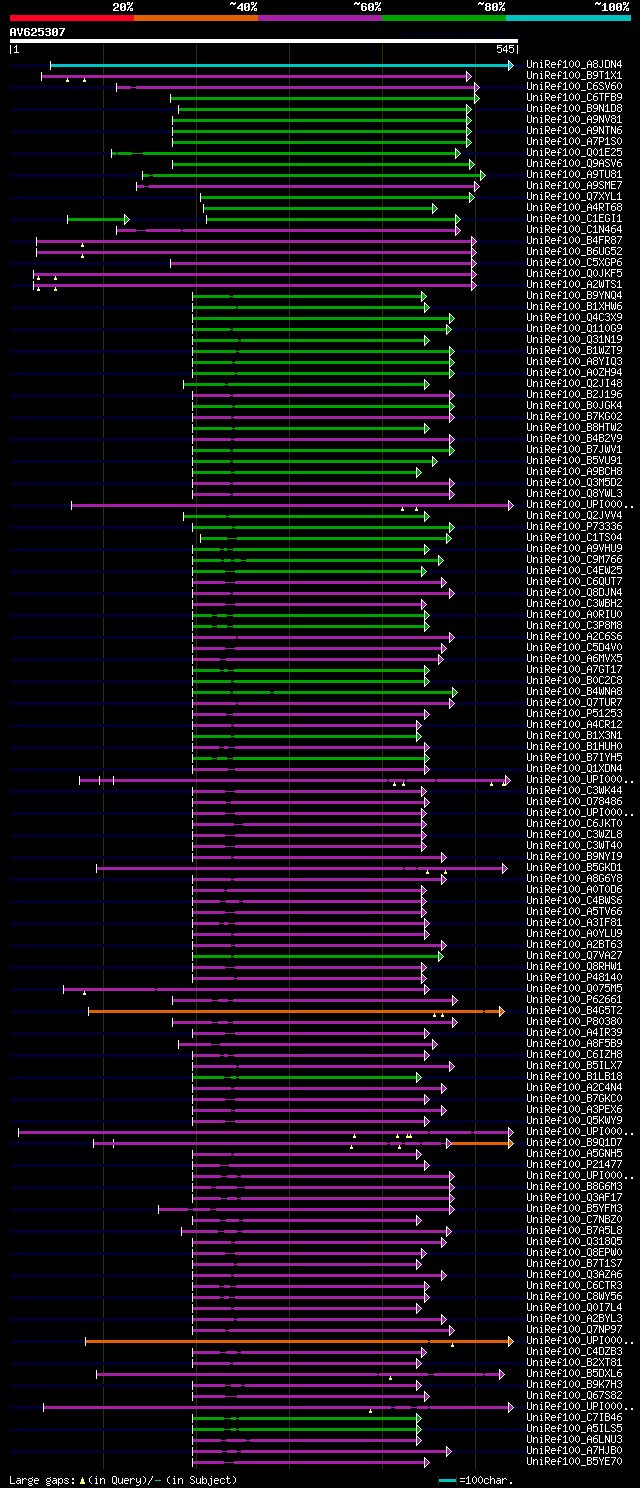Open hit UniRef100_B7KG02

[x=574, y=417]
